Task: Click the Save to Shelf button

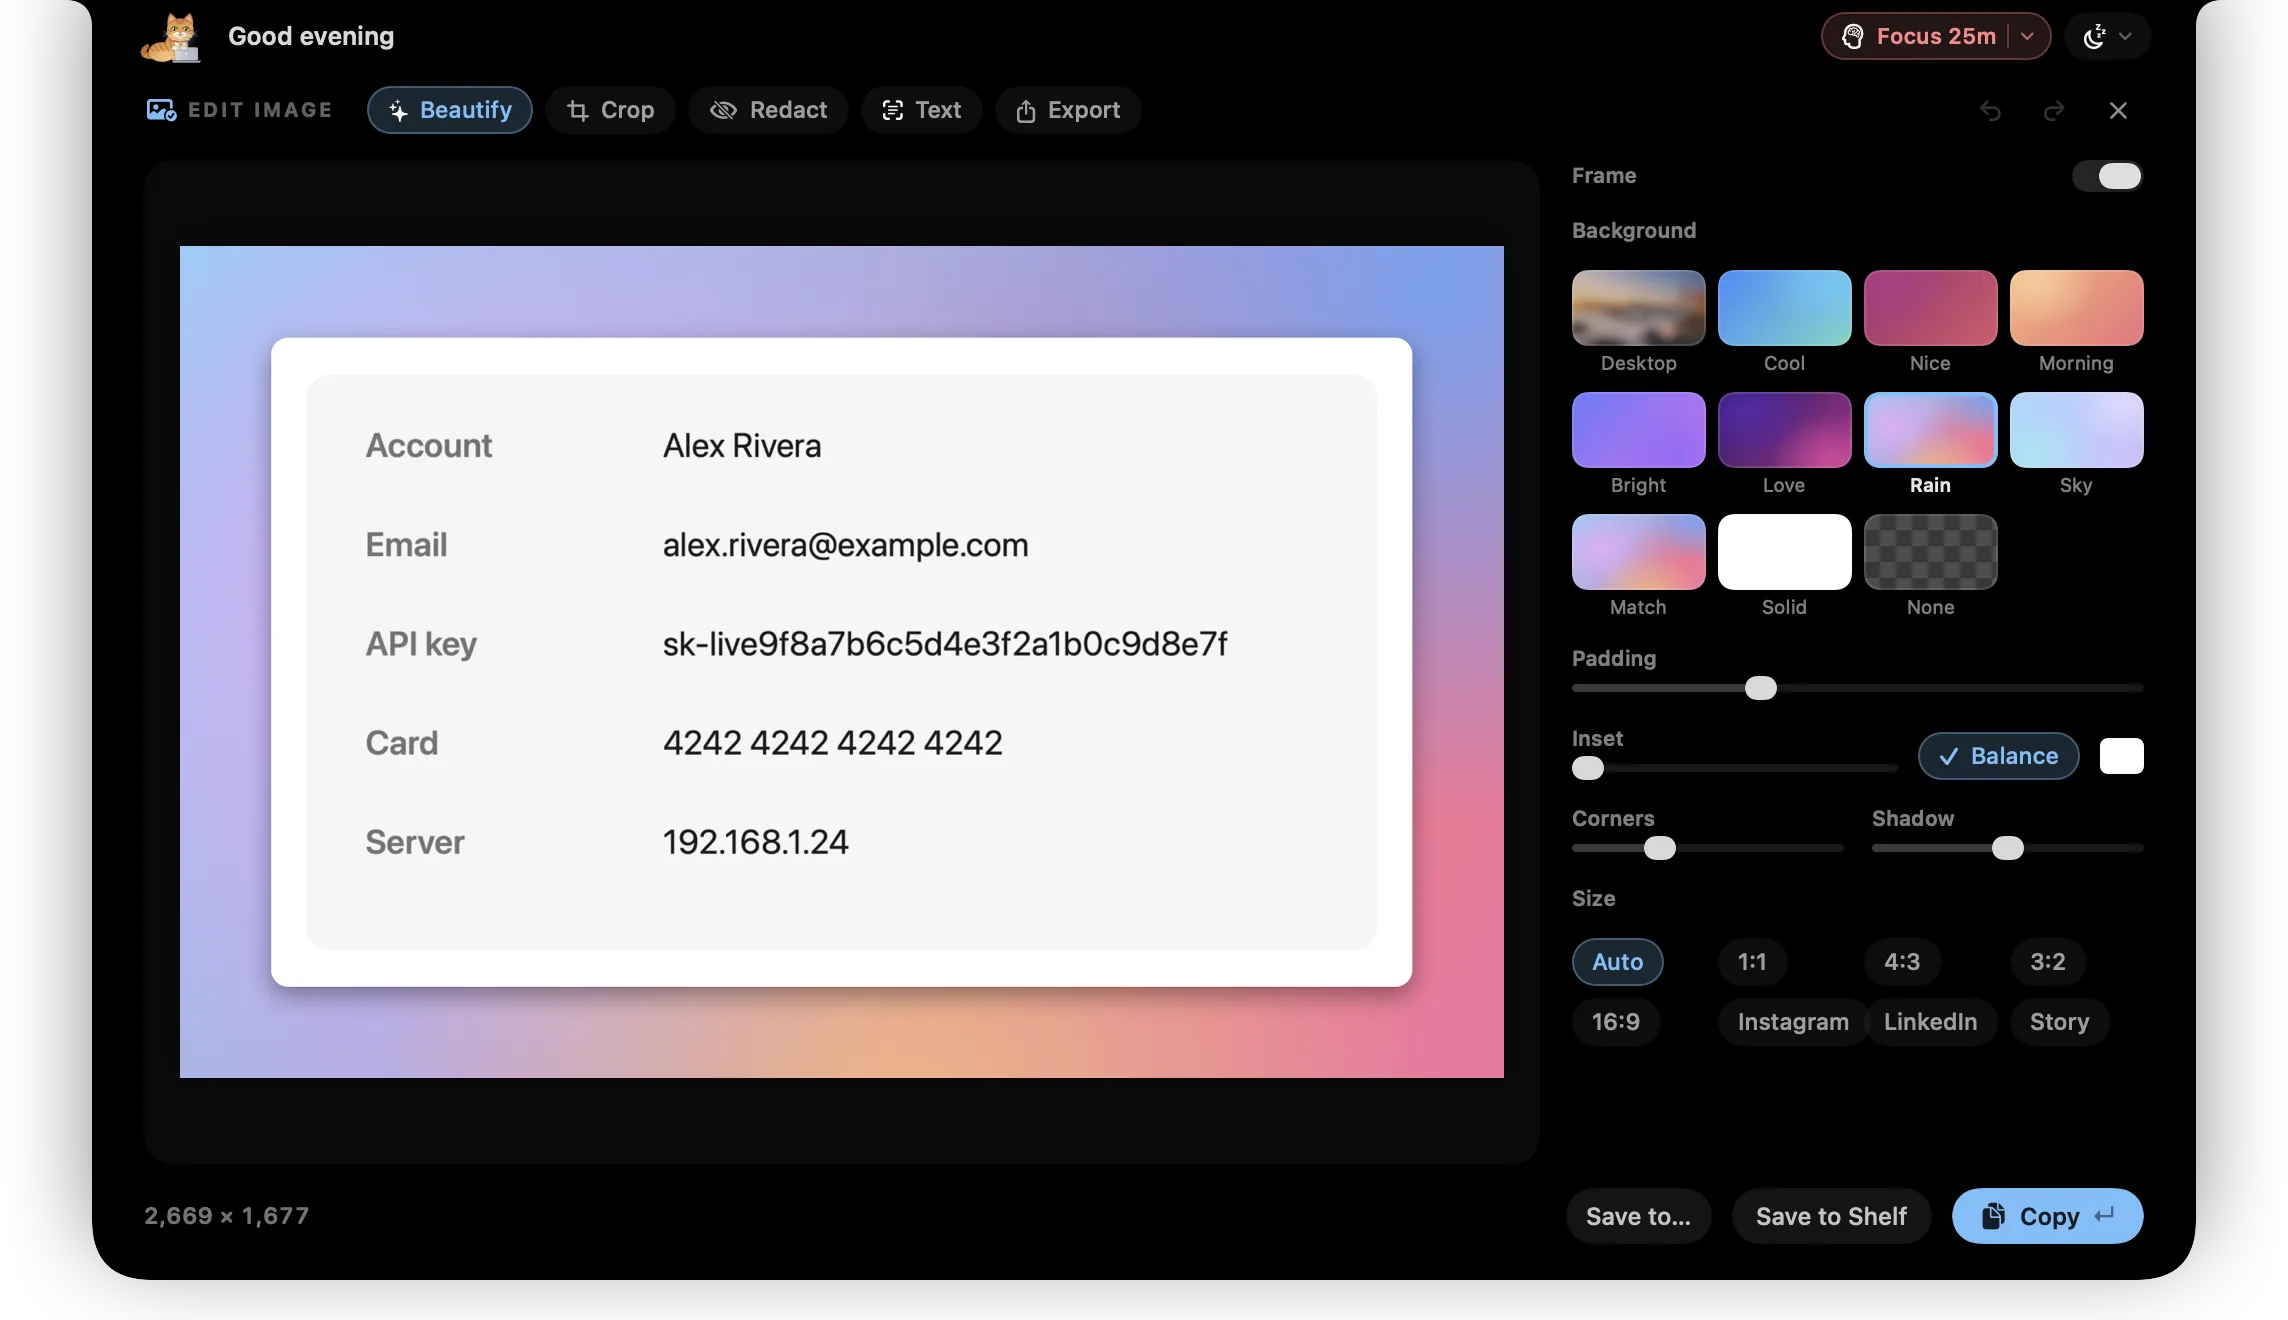Action: 1831,1216
